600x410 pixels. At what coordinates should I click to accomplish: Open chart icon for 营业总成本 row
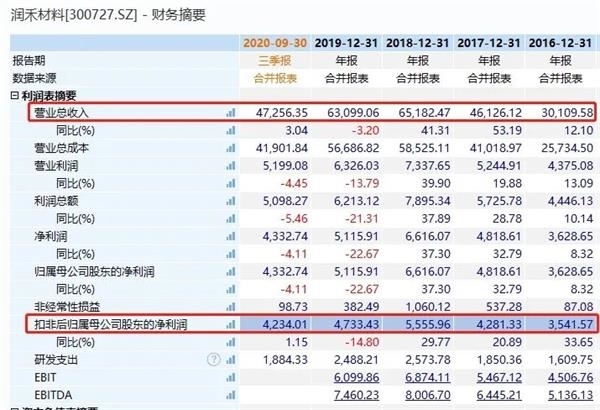231,148
